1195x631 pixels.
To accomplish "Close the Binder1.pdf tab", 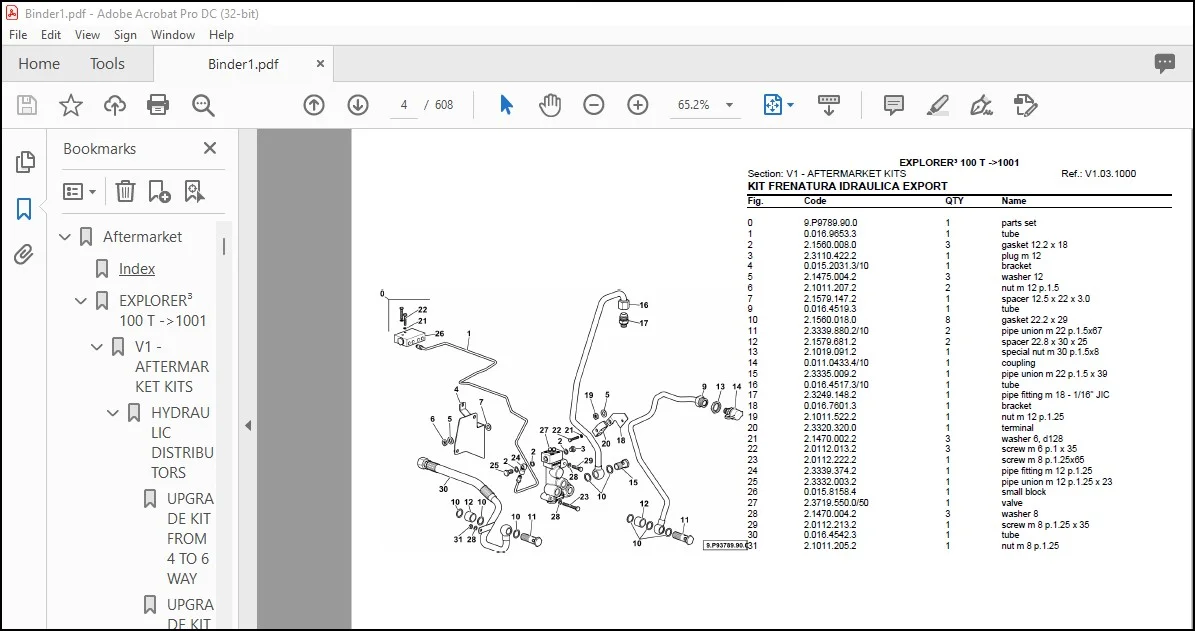I will 321,64.
